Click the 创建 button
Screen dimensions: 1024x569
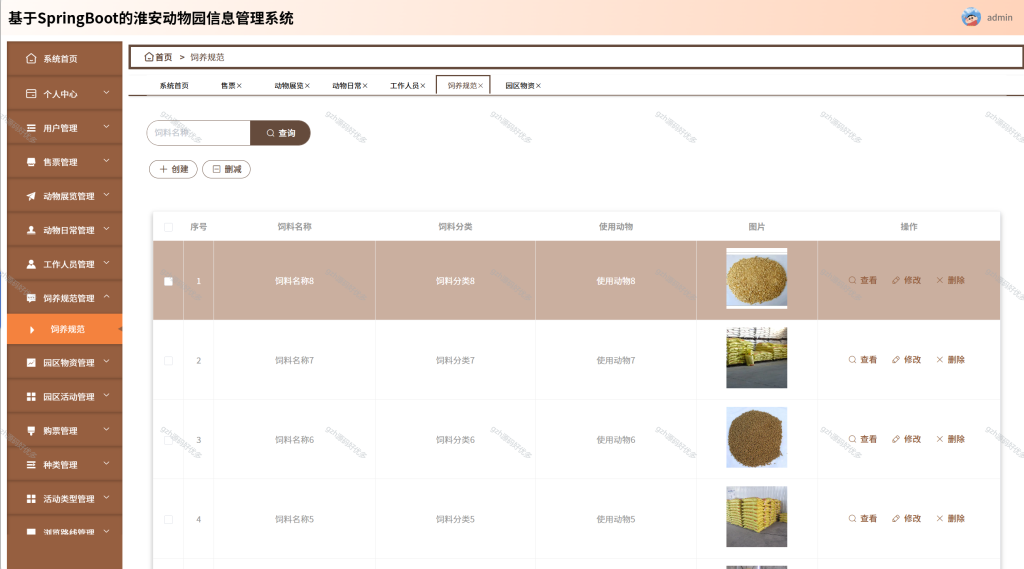coord(173,169)
